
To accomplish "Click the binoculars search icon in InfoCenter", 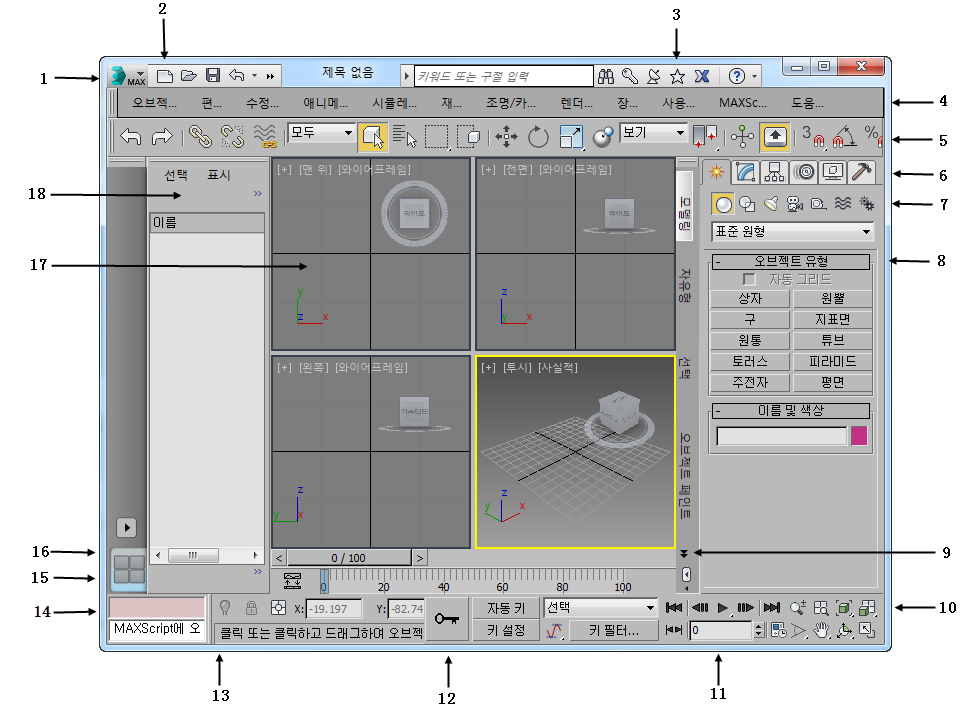I will click(606, 76).
